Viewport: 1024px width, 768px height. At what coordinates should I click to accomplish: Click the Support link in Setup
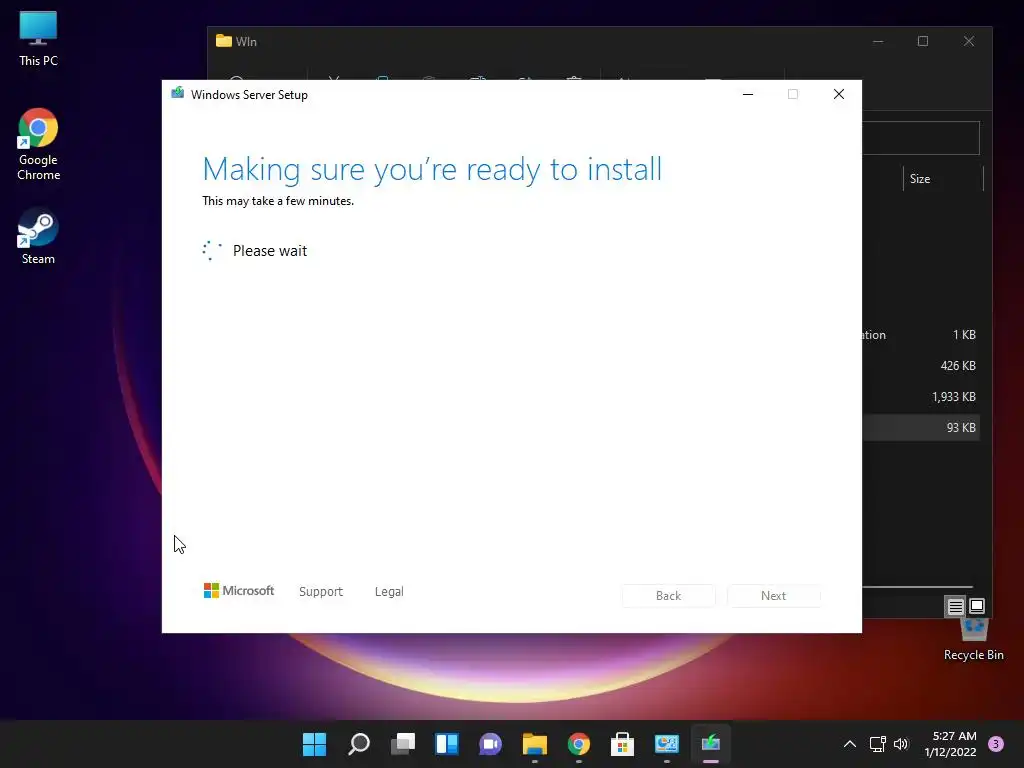pos(321,592)
